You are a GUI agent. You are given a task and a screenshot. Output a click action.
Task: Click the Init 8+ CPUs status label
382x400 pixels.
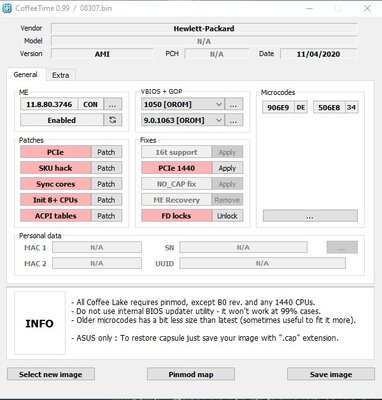[55, 200]
